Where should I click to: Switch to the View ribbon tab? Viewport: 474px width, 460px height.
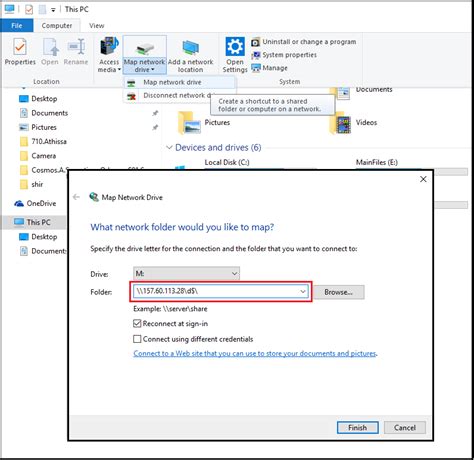tap(97, 26)
